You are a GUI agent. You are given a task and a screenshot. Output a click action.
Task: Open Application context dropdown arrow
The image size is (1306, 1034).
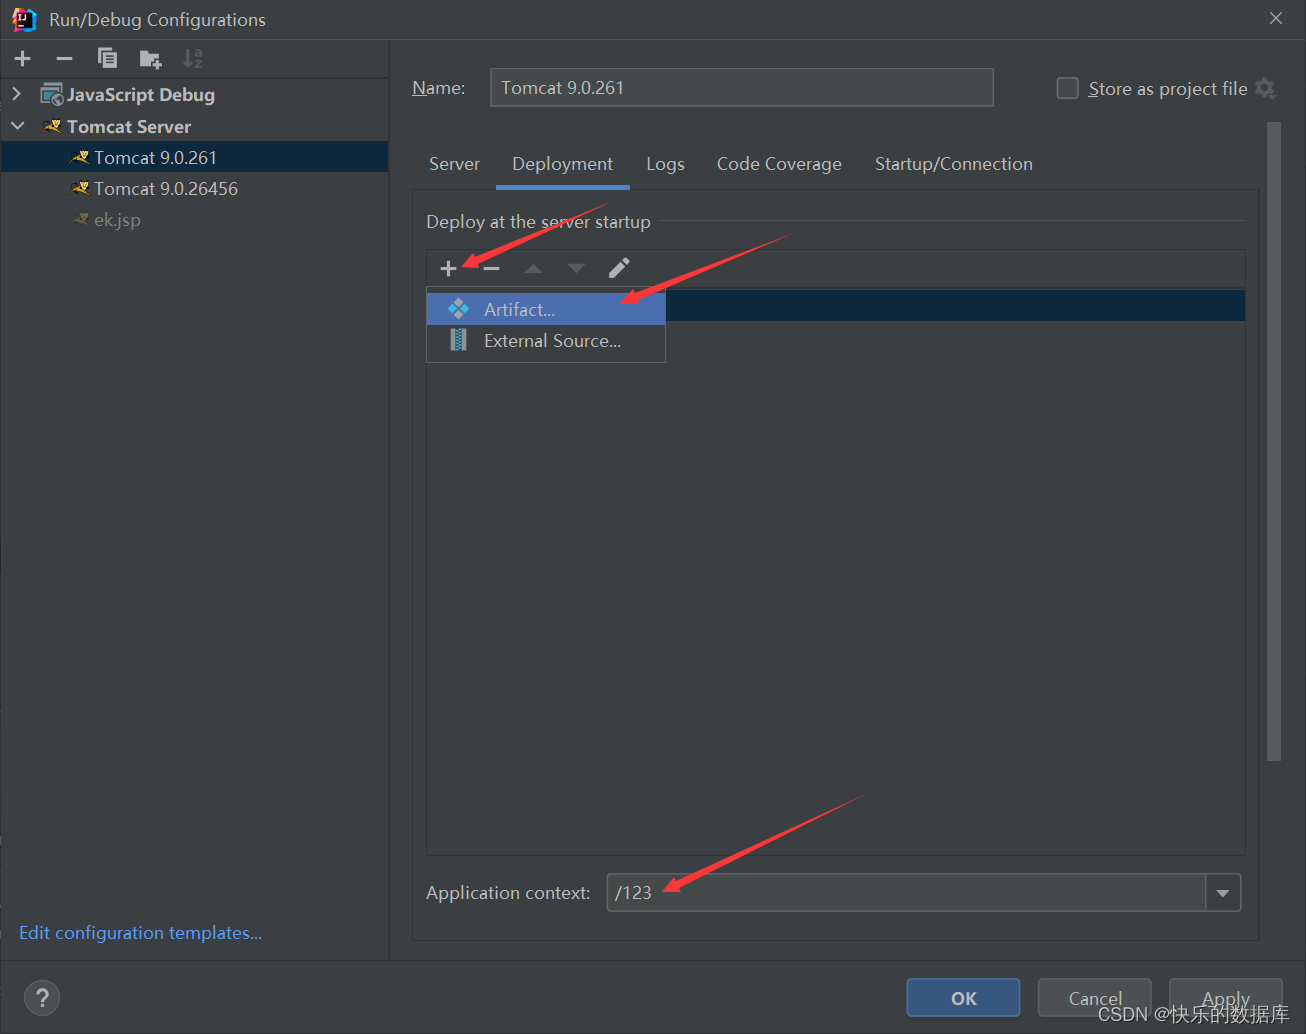1223,893
